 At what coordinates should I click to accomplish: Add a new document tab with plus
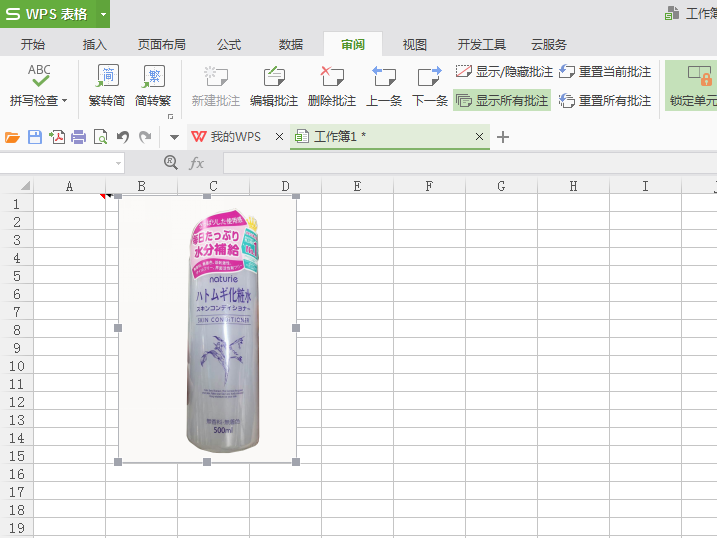[x=503, y=137]
